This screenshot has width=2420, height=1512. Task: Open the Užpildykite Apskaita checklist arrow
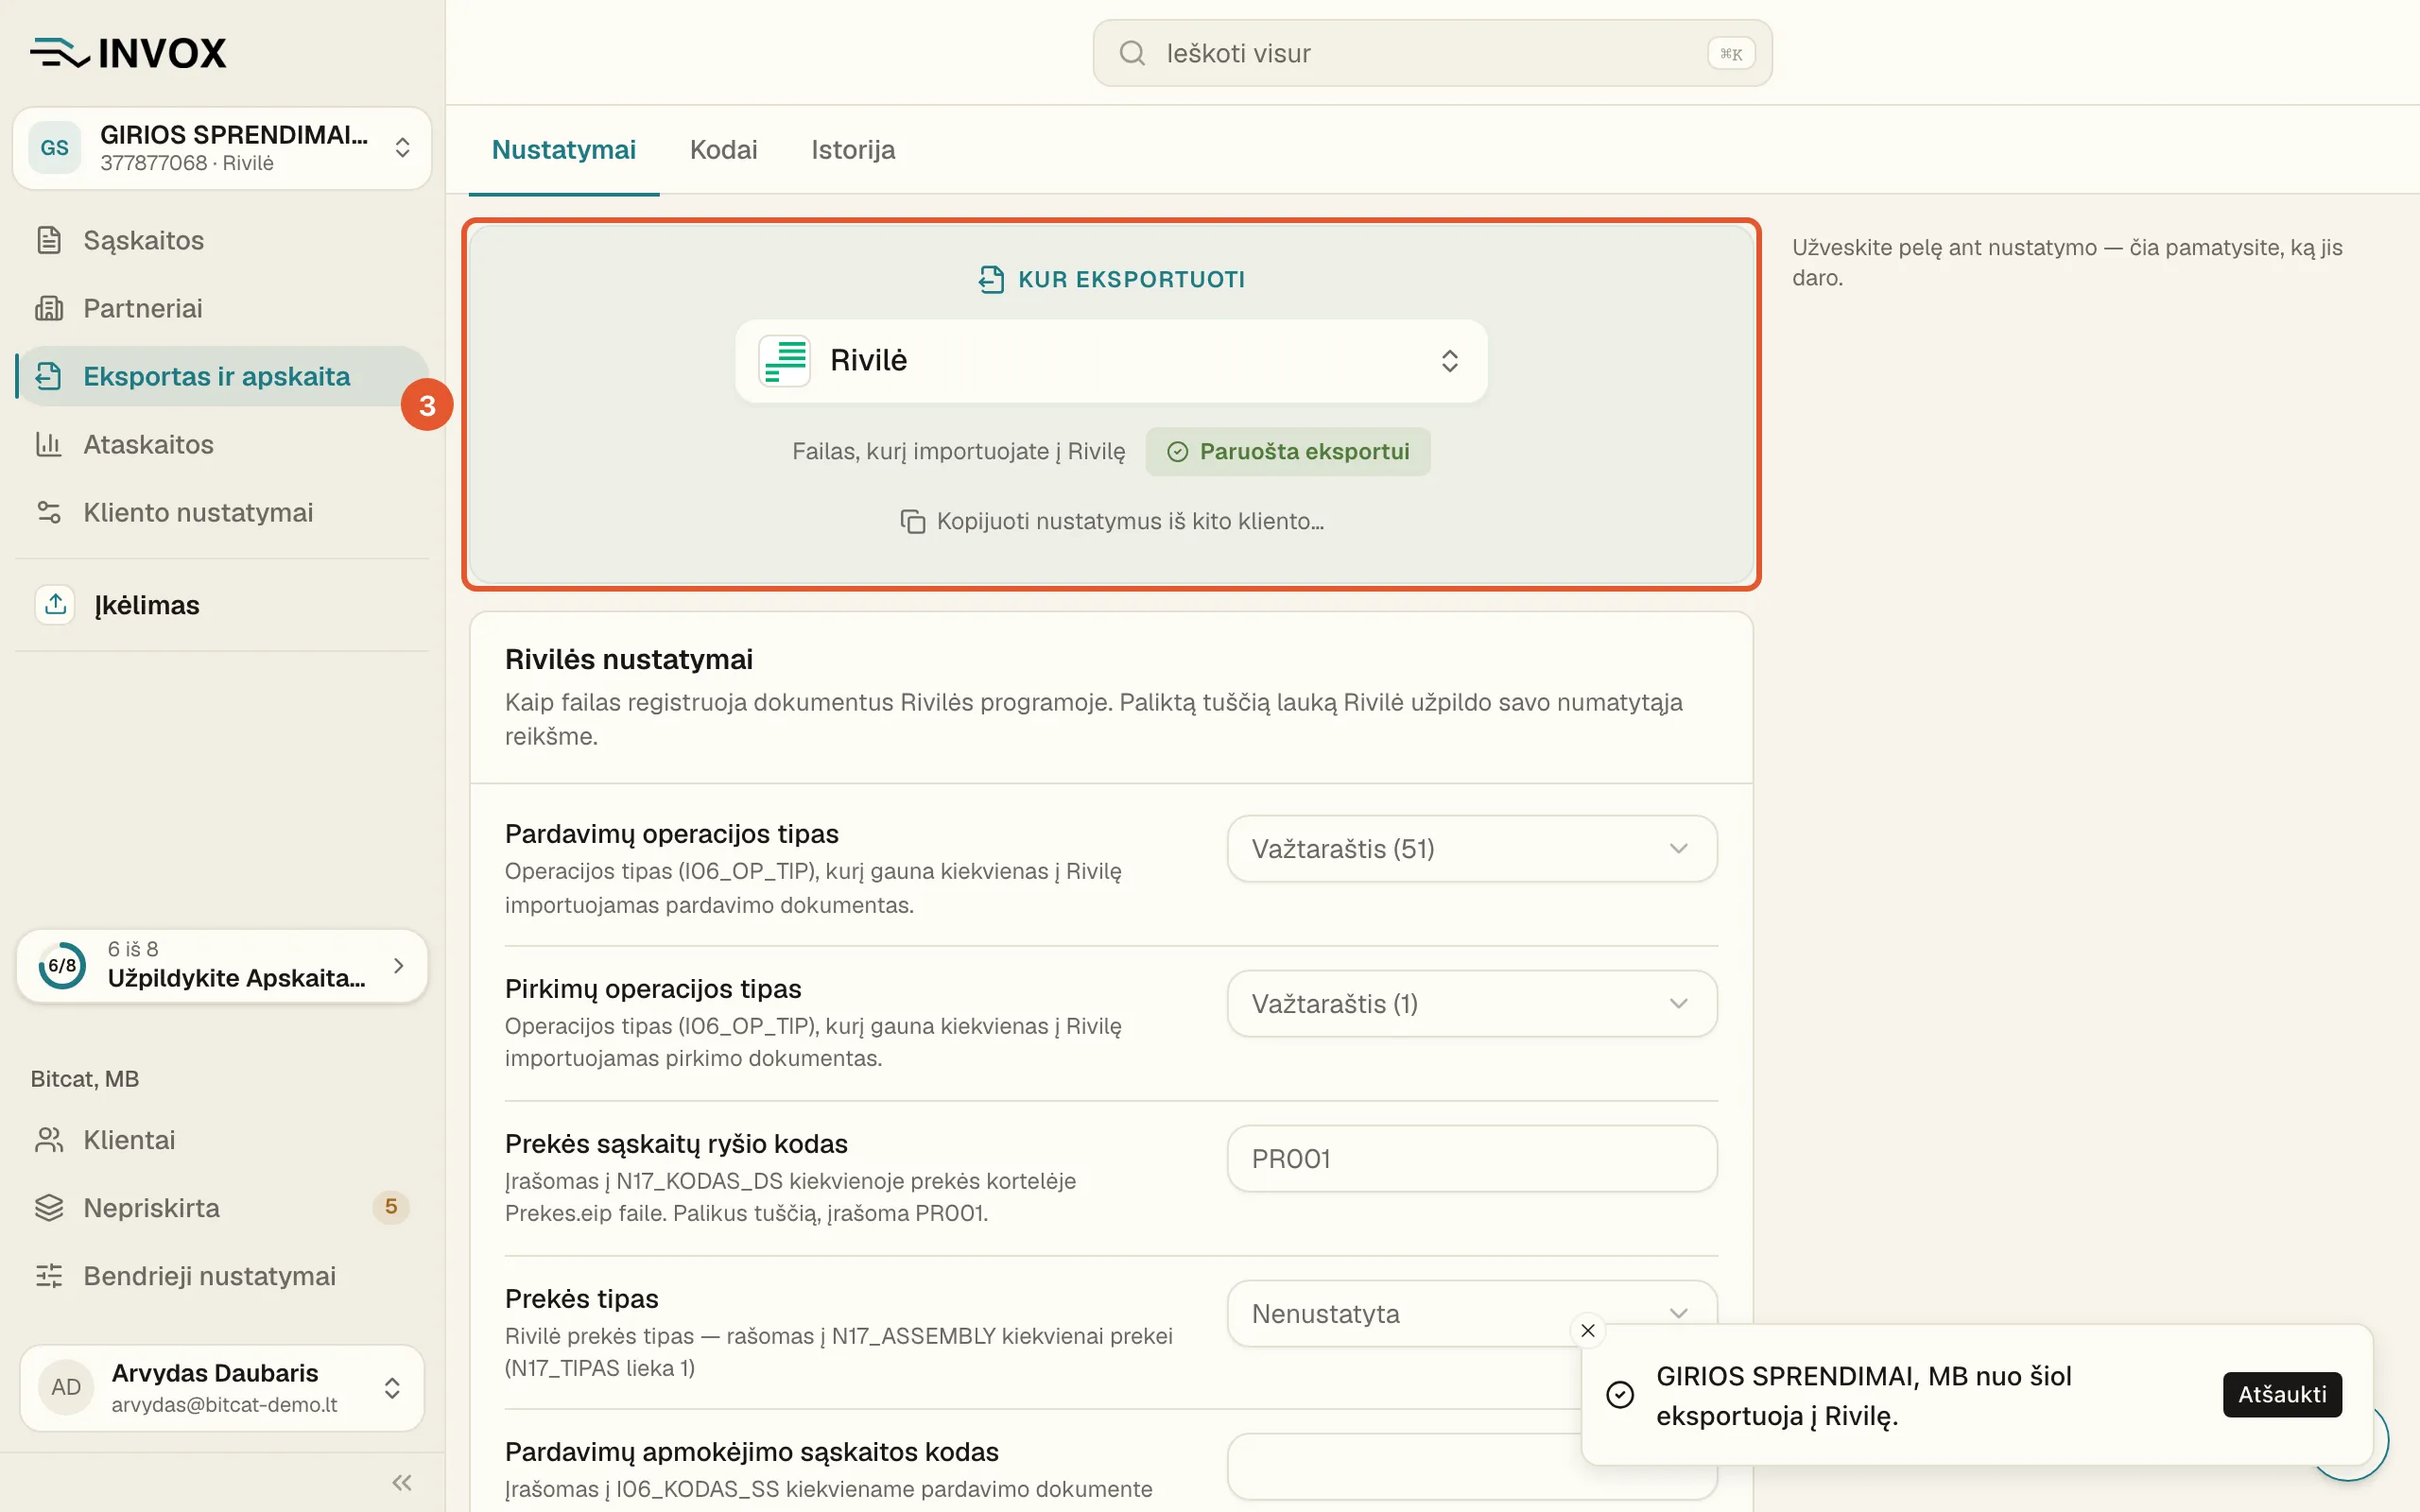pos(399,965)
